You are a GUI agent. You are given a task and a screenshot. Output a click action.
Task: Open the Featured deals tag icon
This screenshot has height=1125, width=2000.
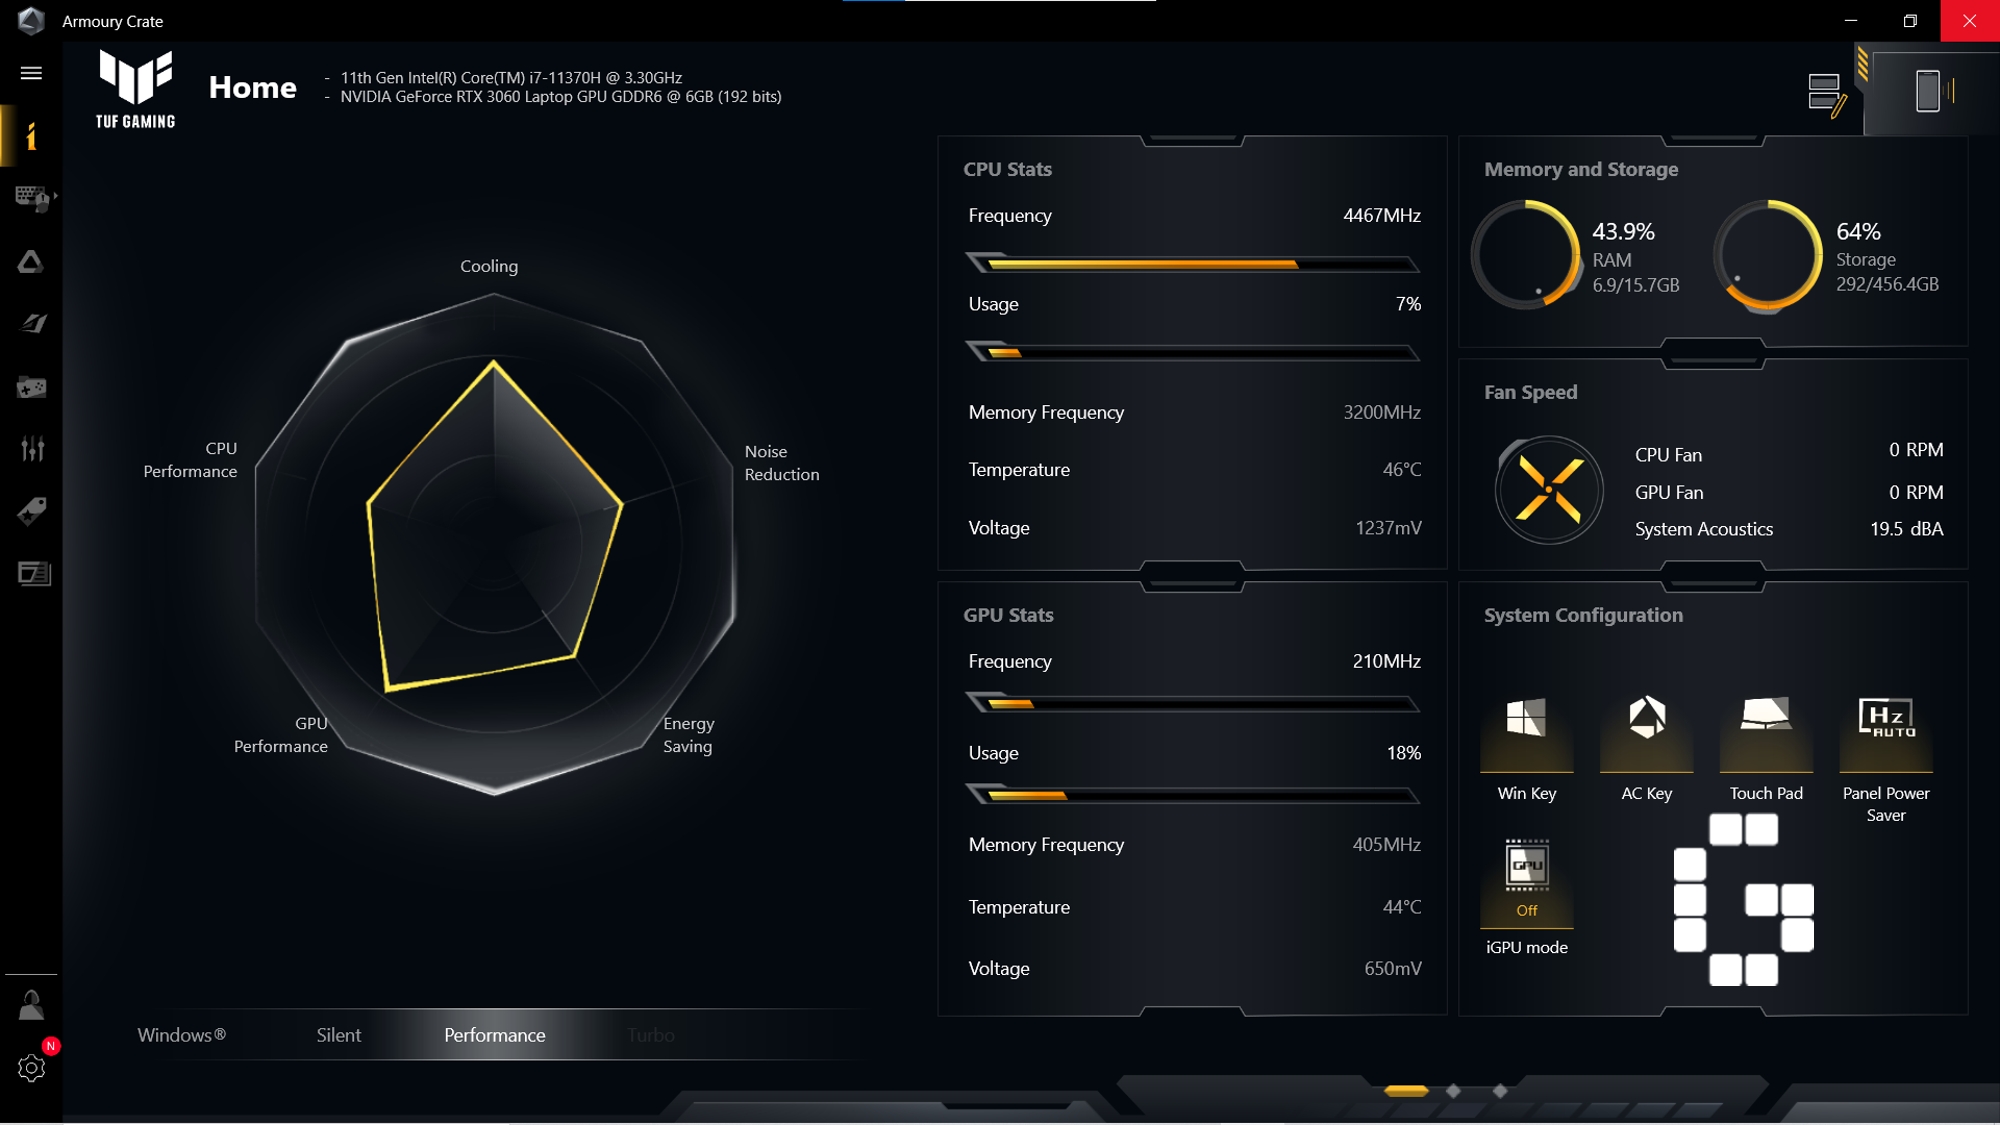[31, 511]
